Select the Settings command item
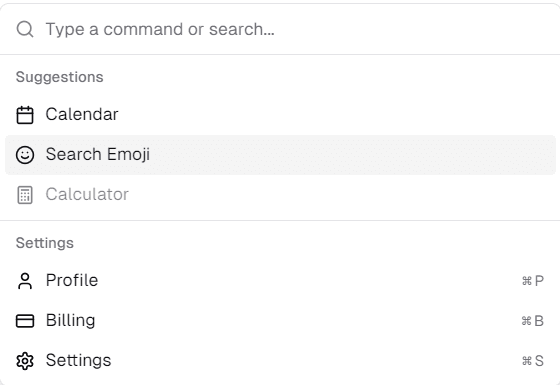 (280, 361)
